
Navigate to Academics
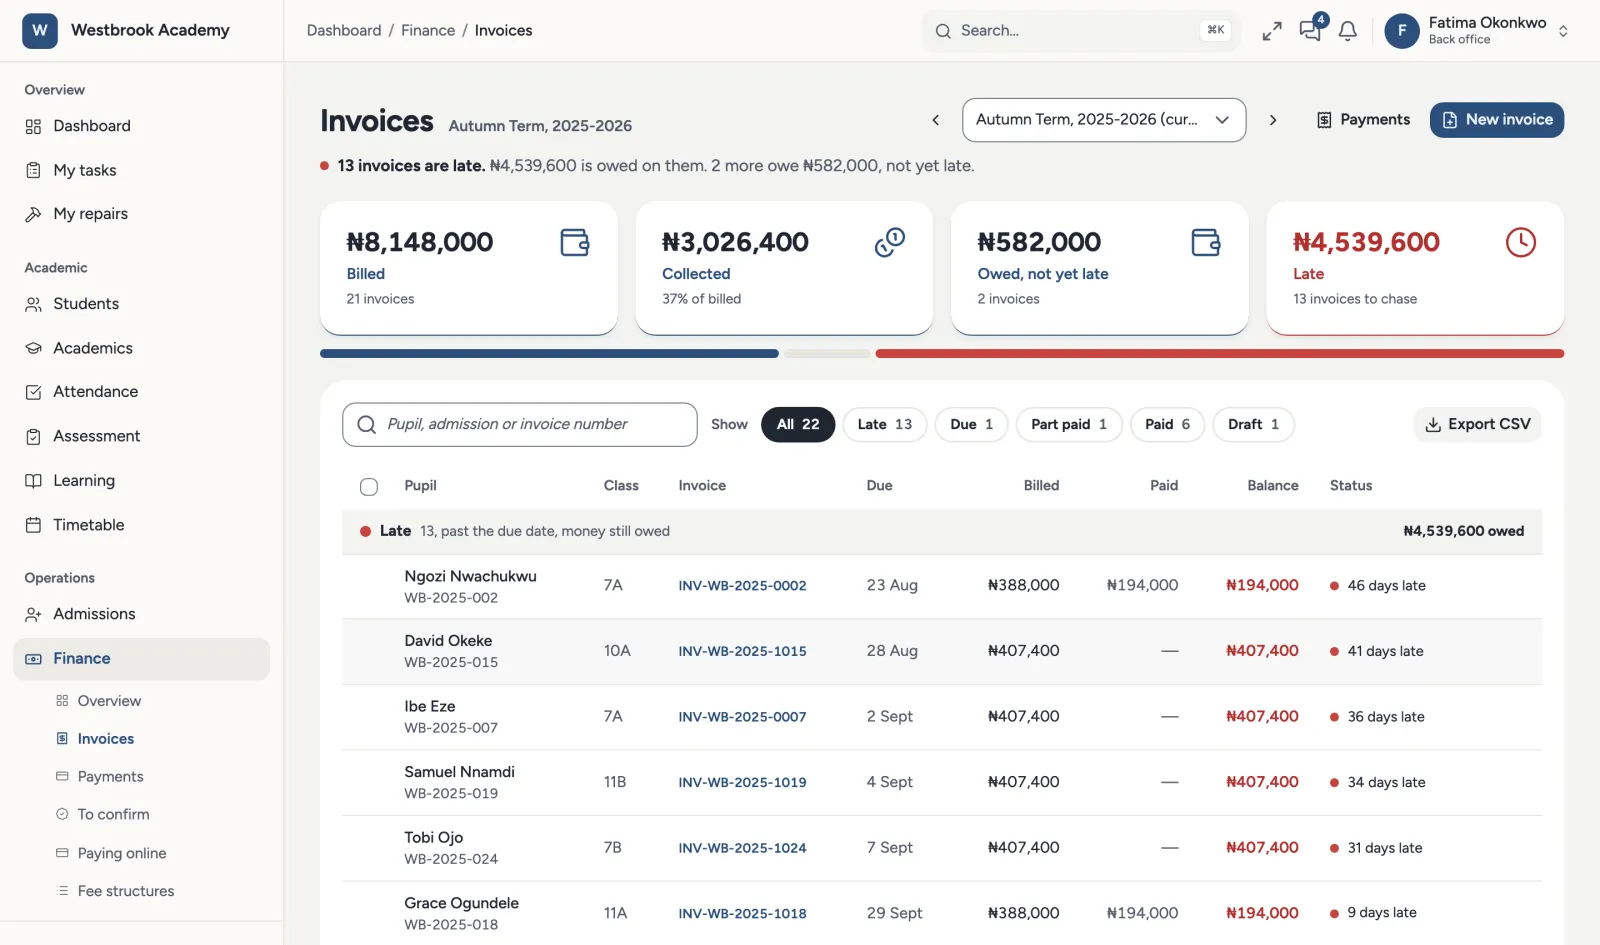point(142,348)
